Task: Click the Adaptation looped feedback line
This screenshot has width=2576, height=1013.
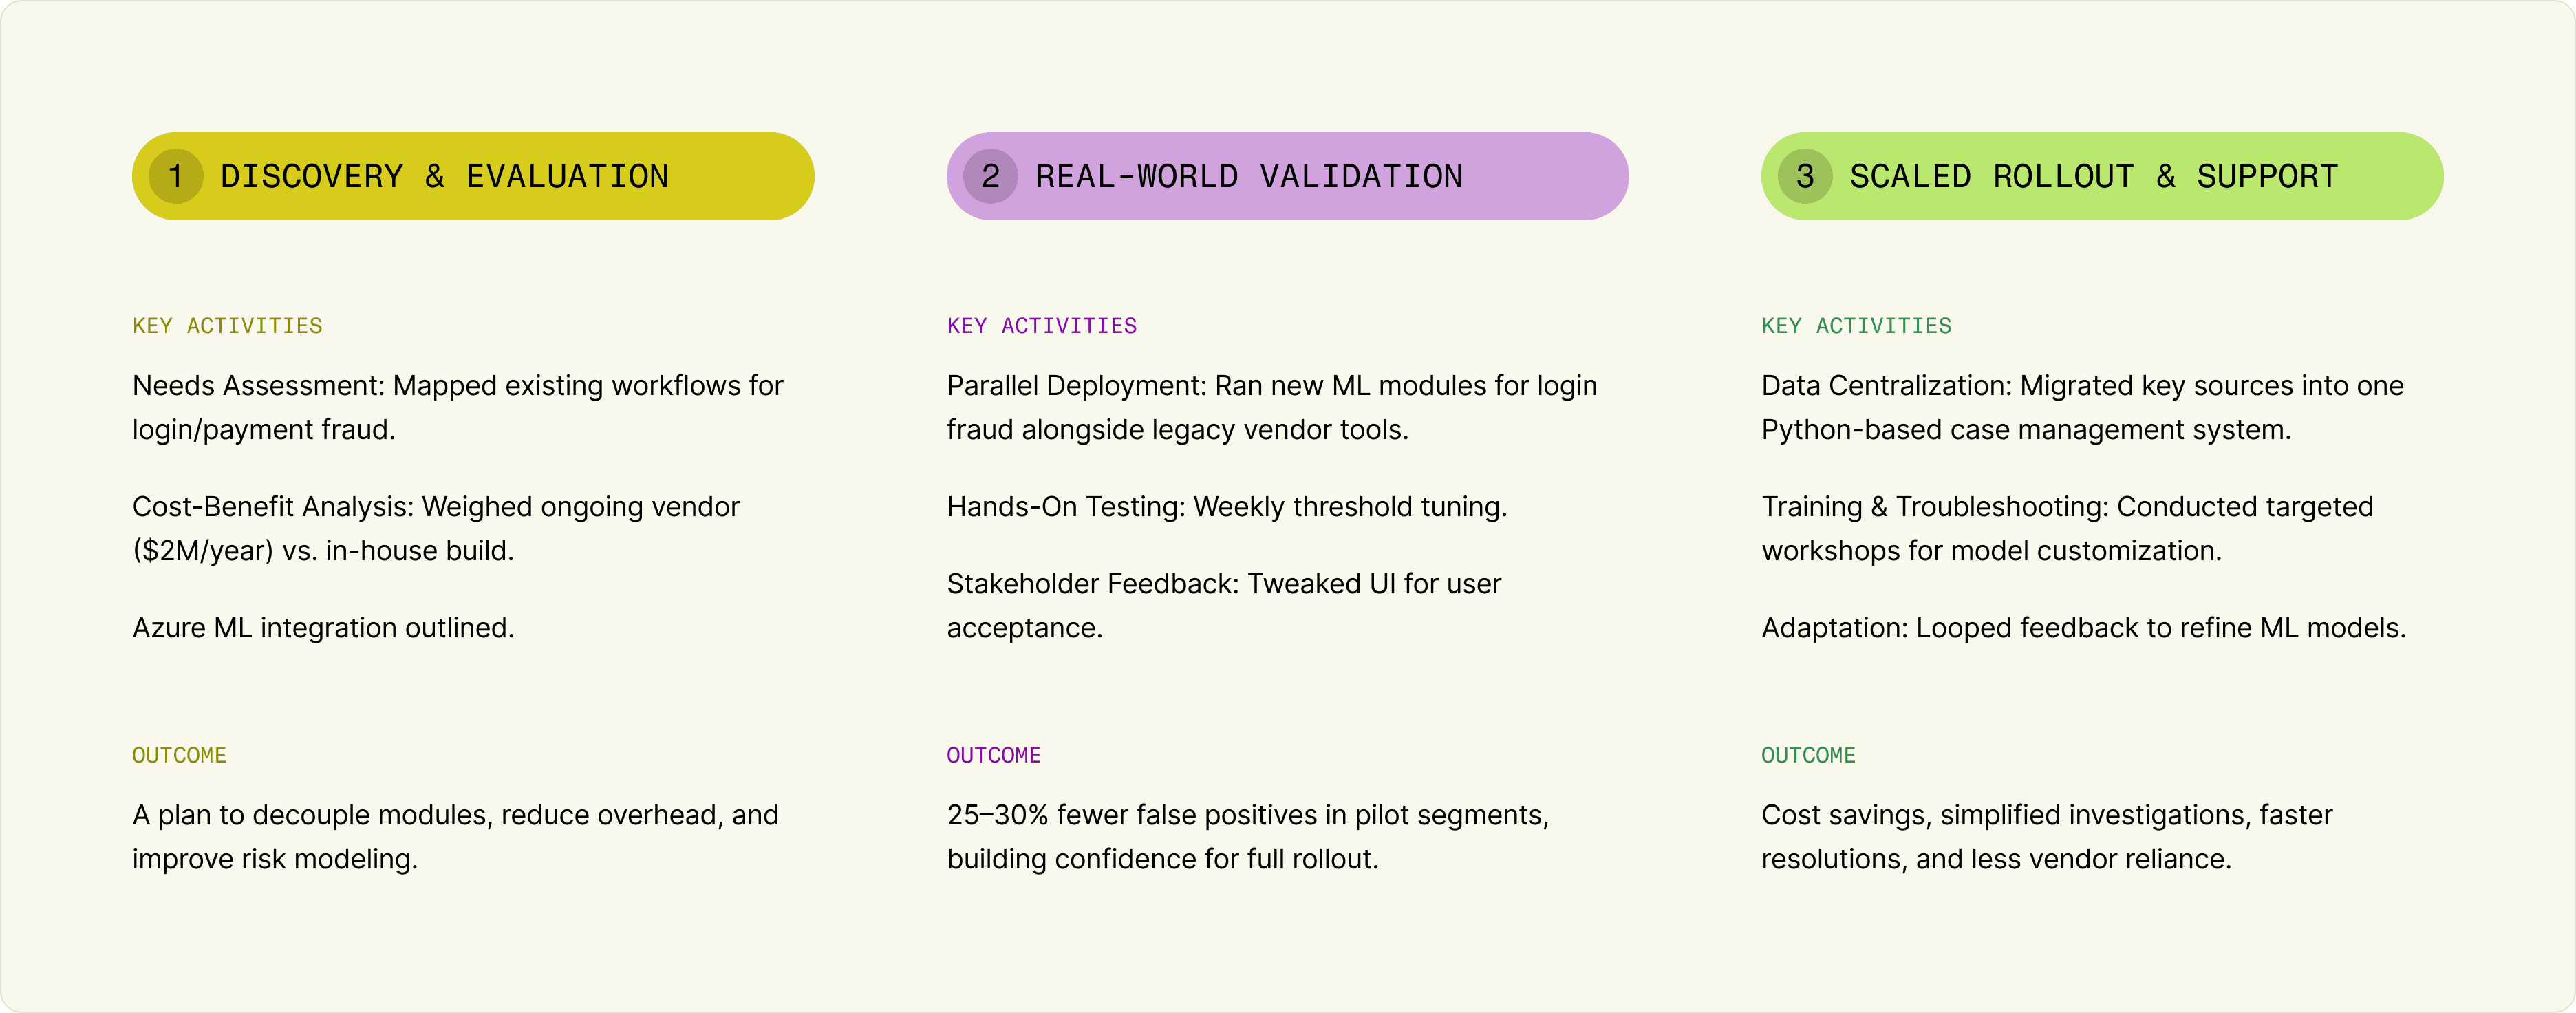Action: (x=2084, y=627)
